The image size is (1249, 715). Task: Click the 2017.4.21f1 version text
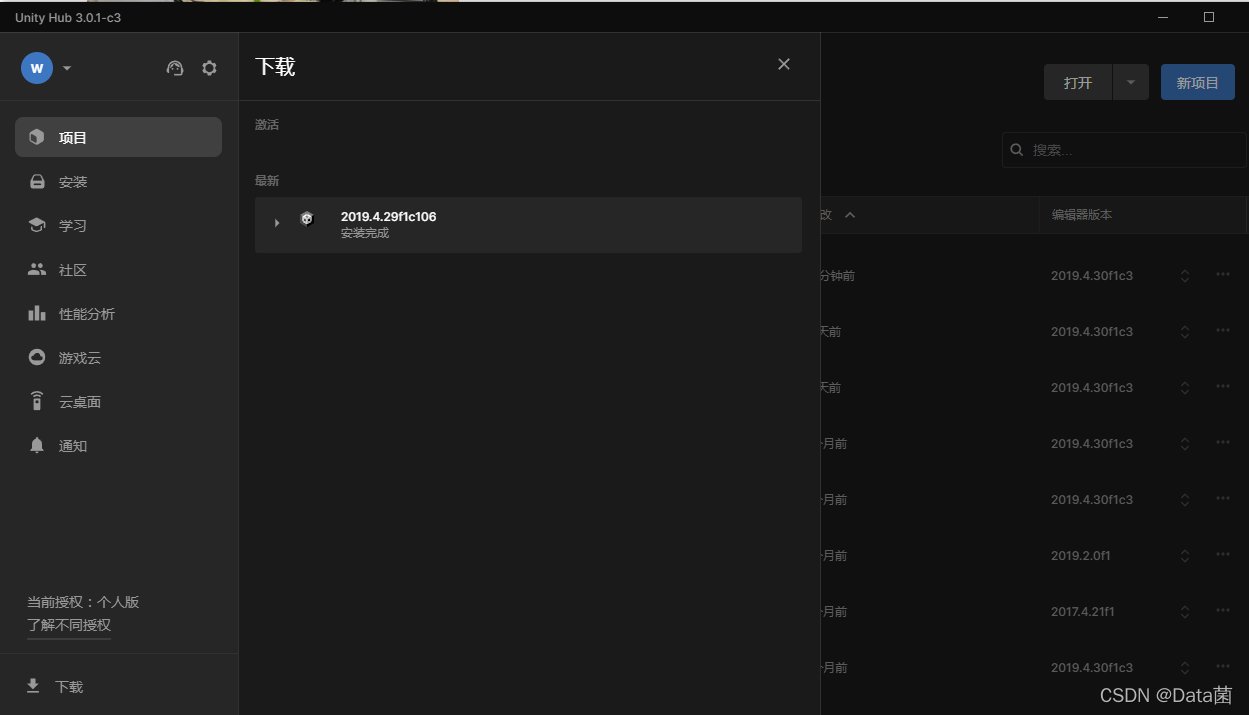(x=1083, y=612)
